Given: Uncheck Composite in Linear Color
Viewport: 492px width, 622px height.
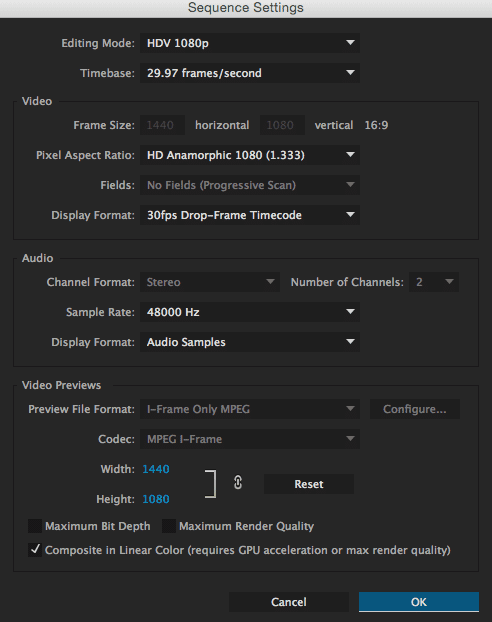Looking at the screenshot, I should pos(35,550).
